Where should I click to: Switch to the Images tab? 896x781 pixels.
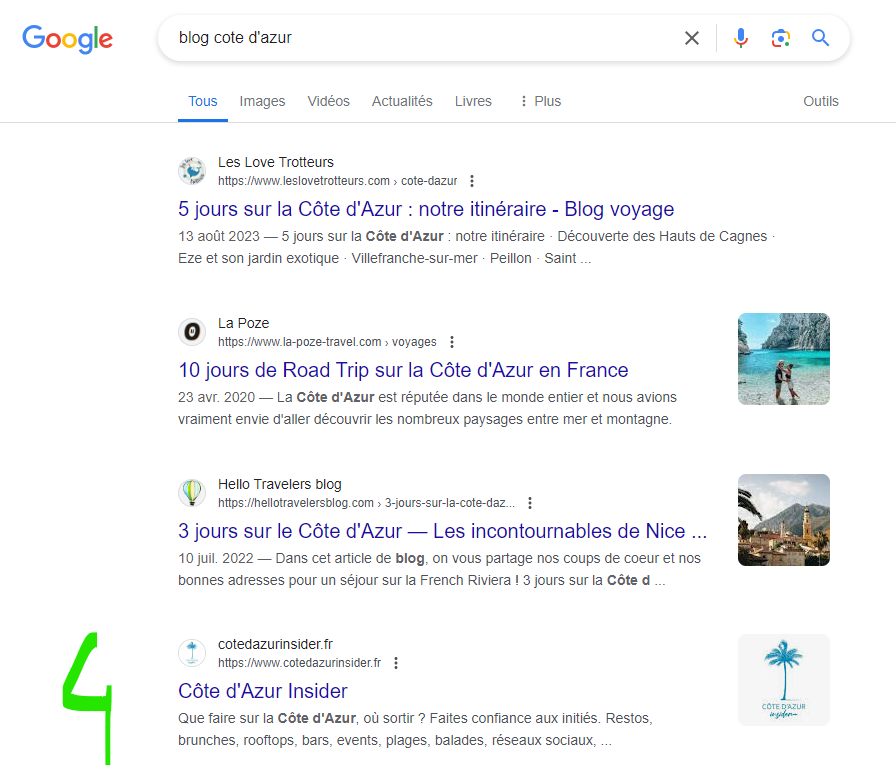[x=262, y=101]
